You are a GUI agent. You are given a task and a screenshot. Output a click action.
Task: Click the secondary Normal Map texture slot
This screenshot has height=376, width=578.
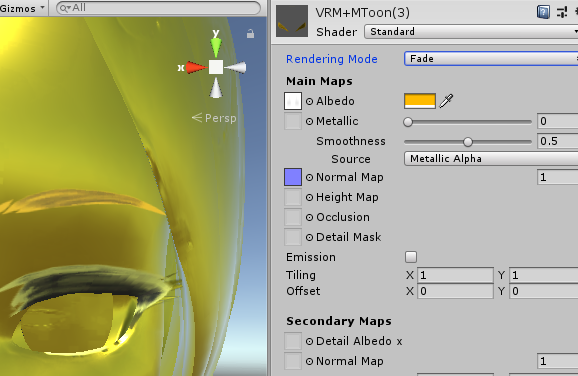click(293, 361)
